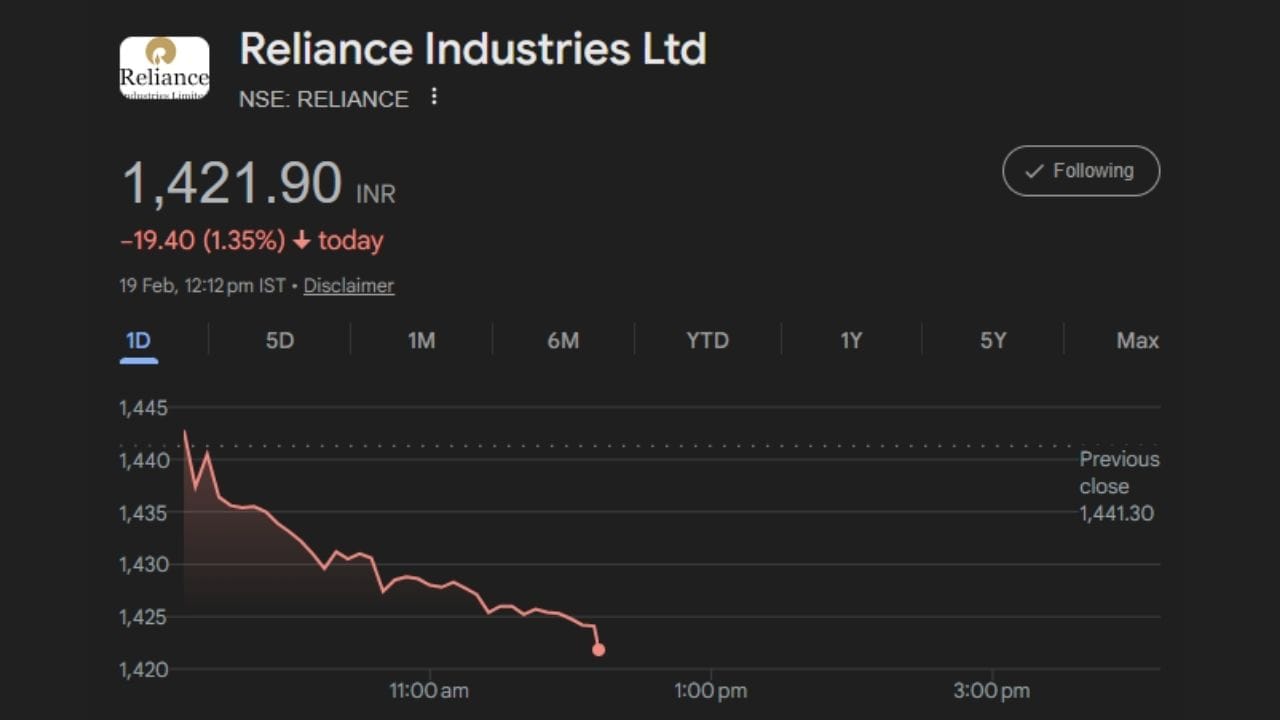This screenshot has width=1280, height=720.
Task: Click the checkmark in the Following button
Action: click(x=1034, y=171)
